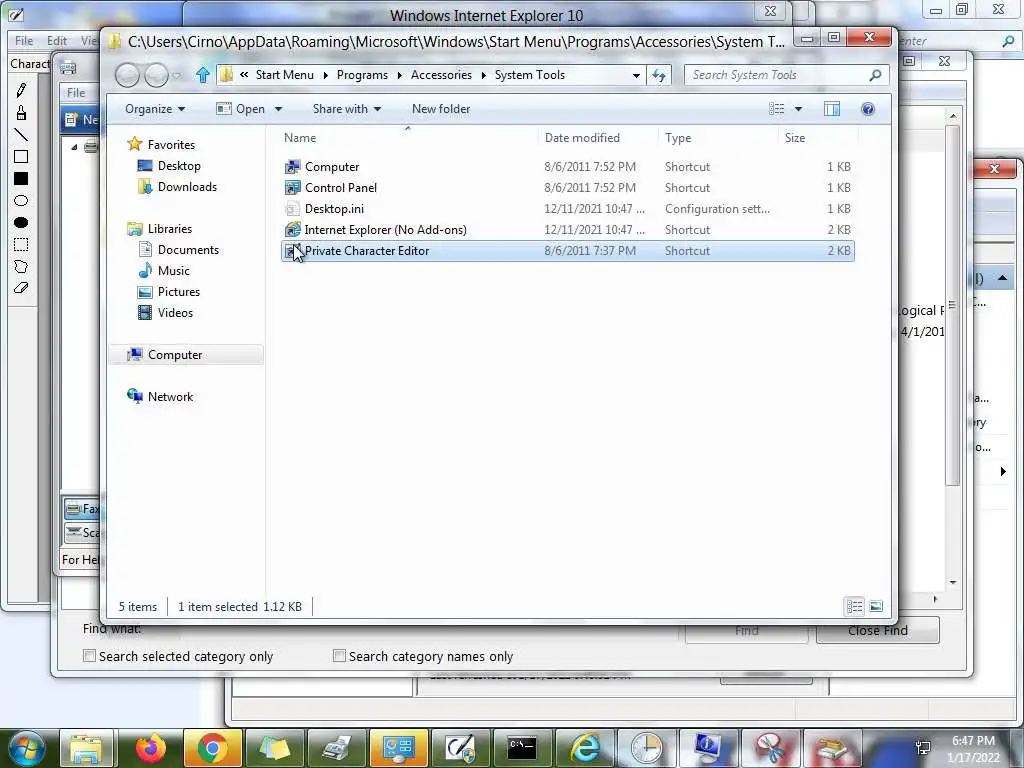1024x768 pixels.
Task: Click in the Search System Tools box
Action: pos(777,75)
